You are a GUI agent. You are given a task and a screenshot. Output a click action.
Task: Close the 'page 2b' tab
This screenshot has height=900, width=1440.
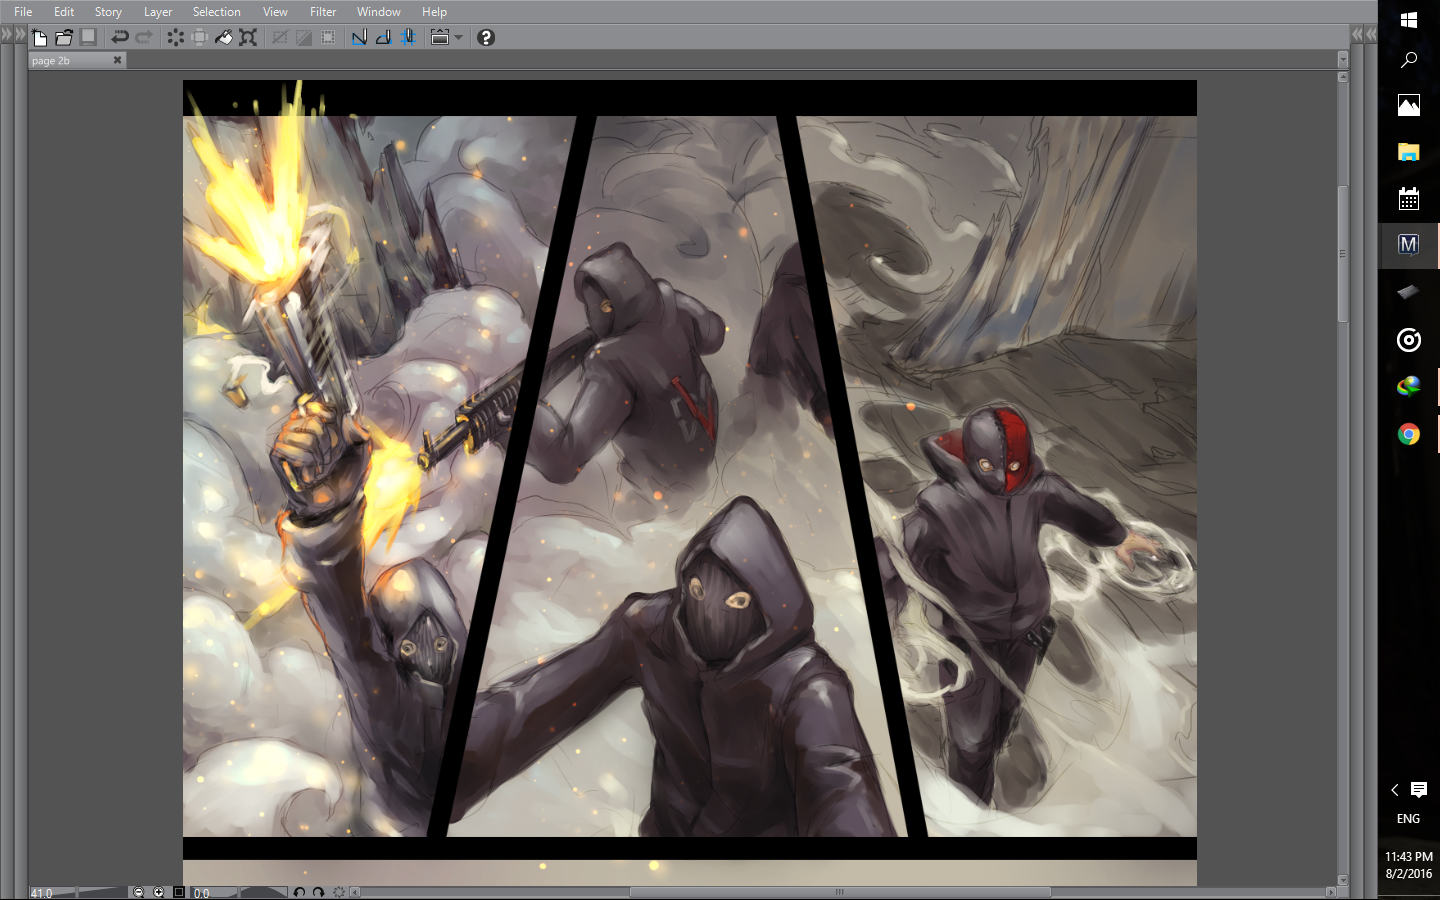[117, 60]
